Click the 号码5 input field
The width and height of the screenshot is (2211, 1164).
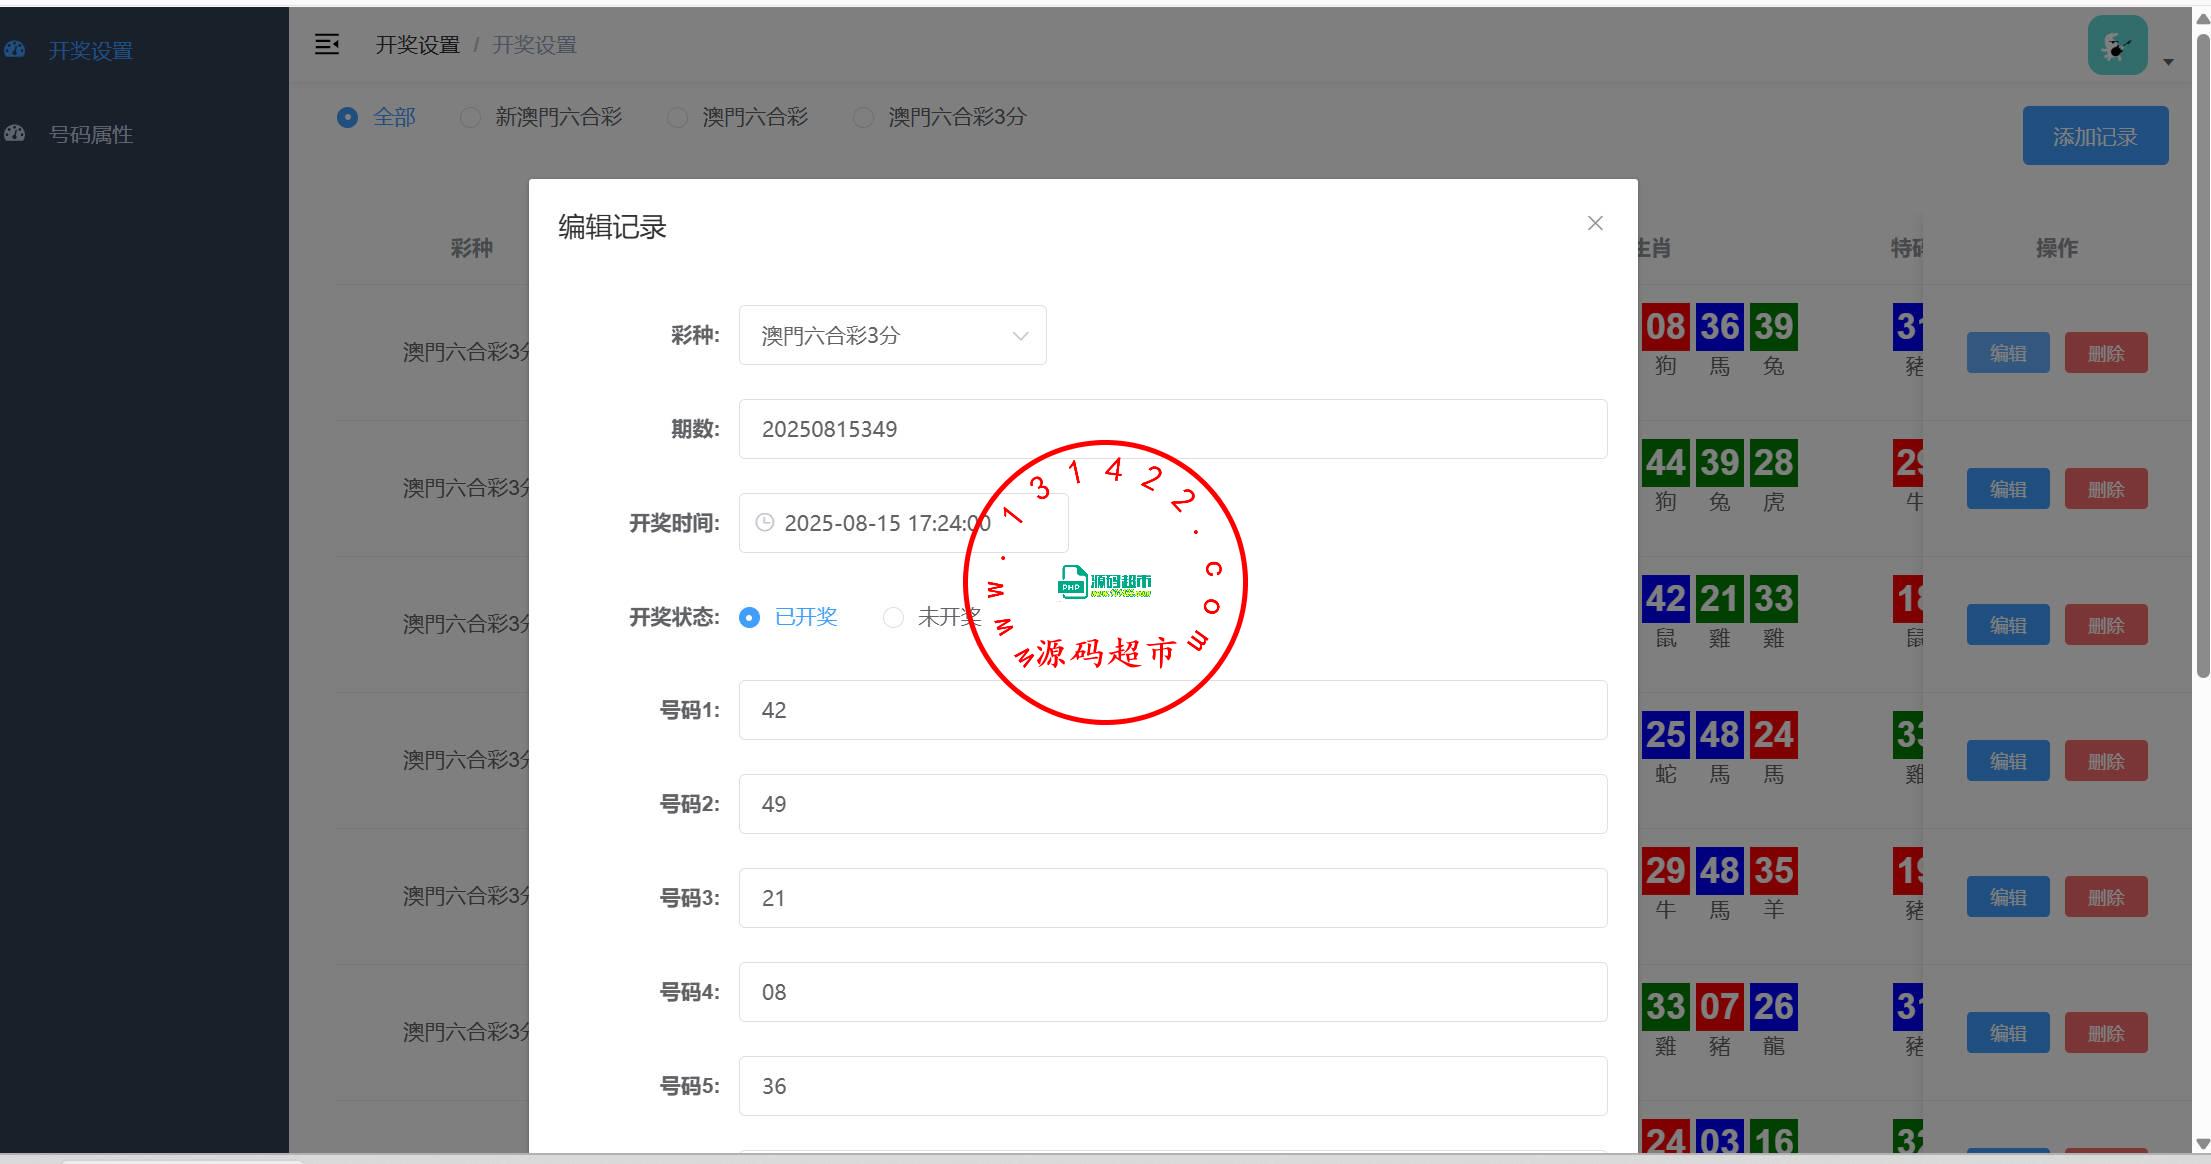[x=1173, y=1086]
